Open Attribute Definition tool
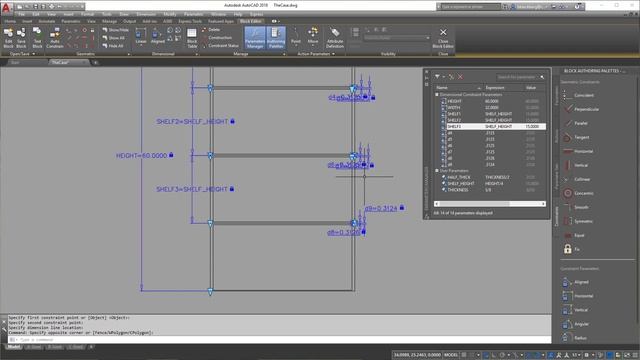This screenshot has height=360, width=640. (x=335, y=38)
